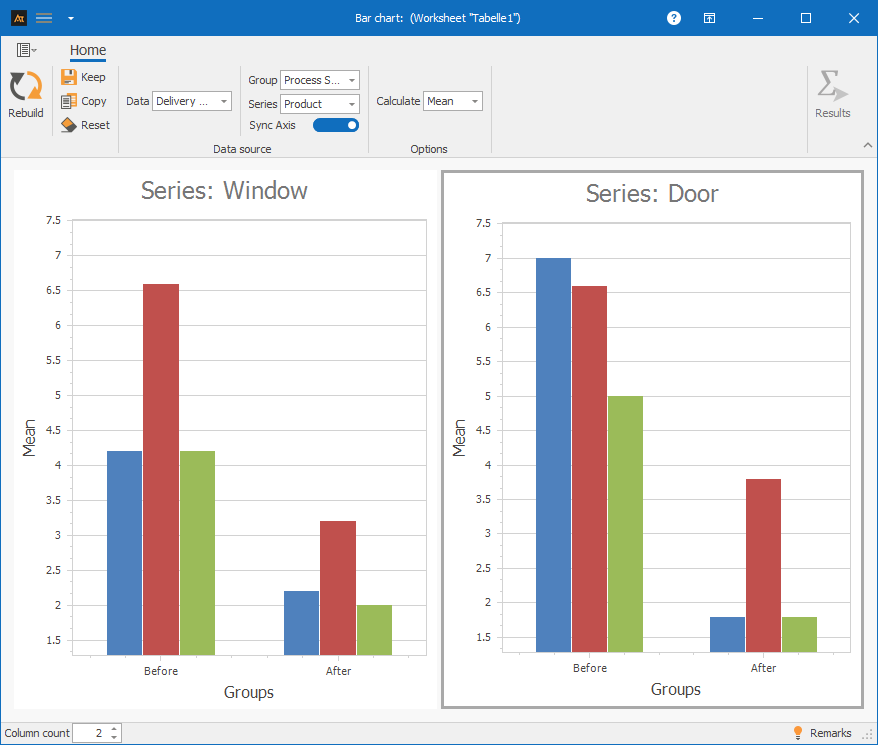The width and height of the screenshot is (878, 745).
Task: Expand the Group dropdown
Action: click(320, 80)
